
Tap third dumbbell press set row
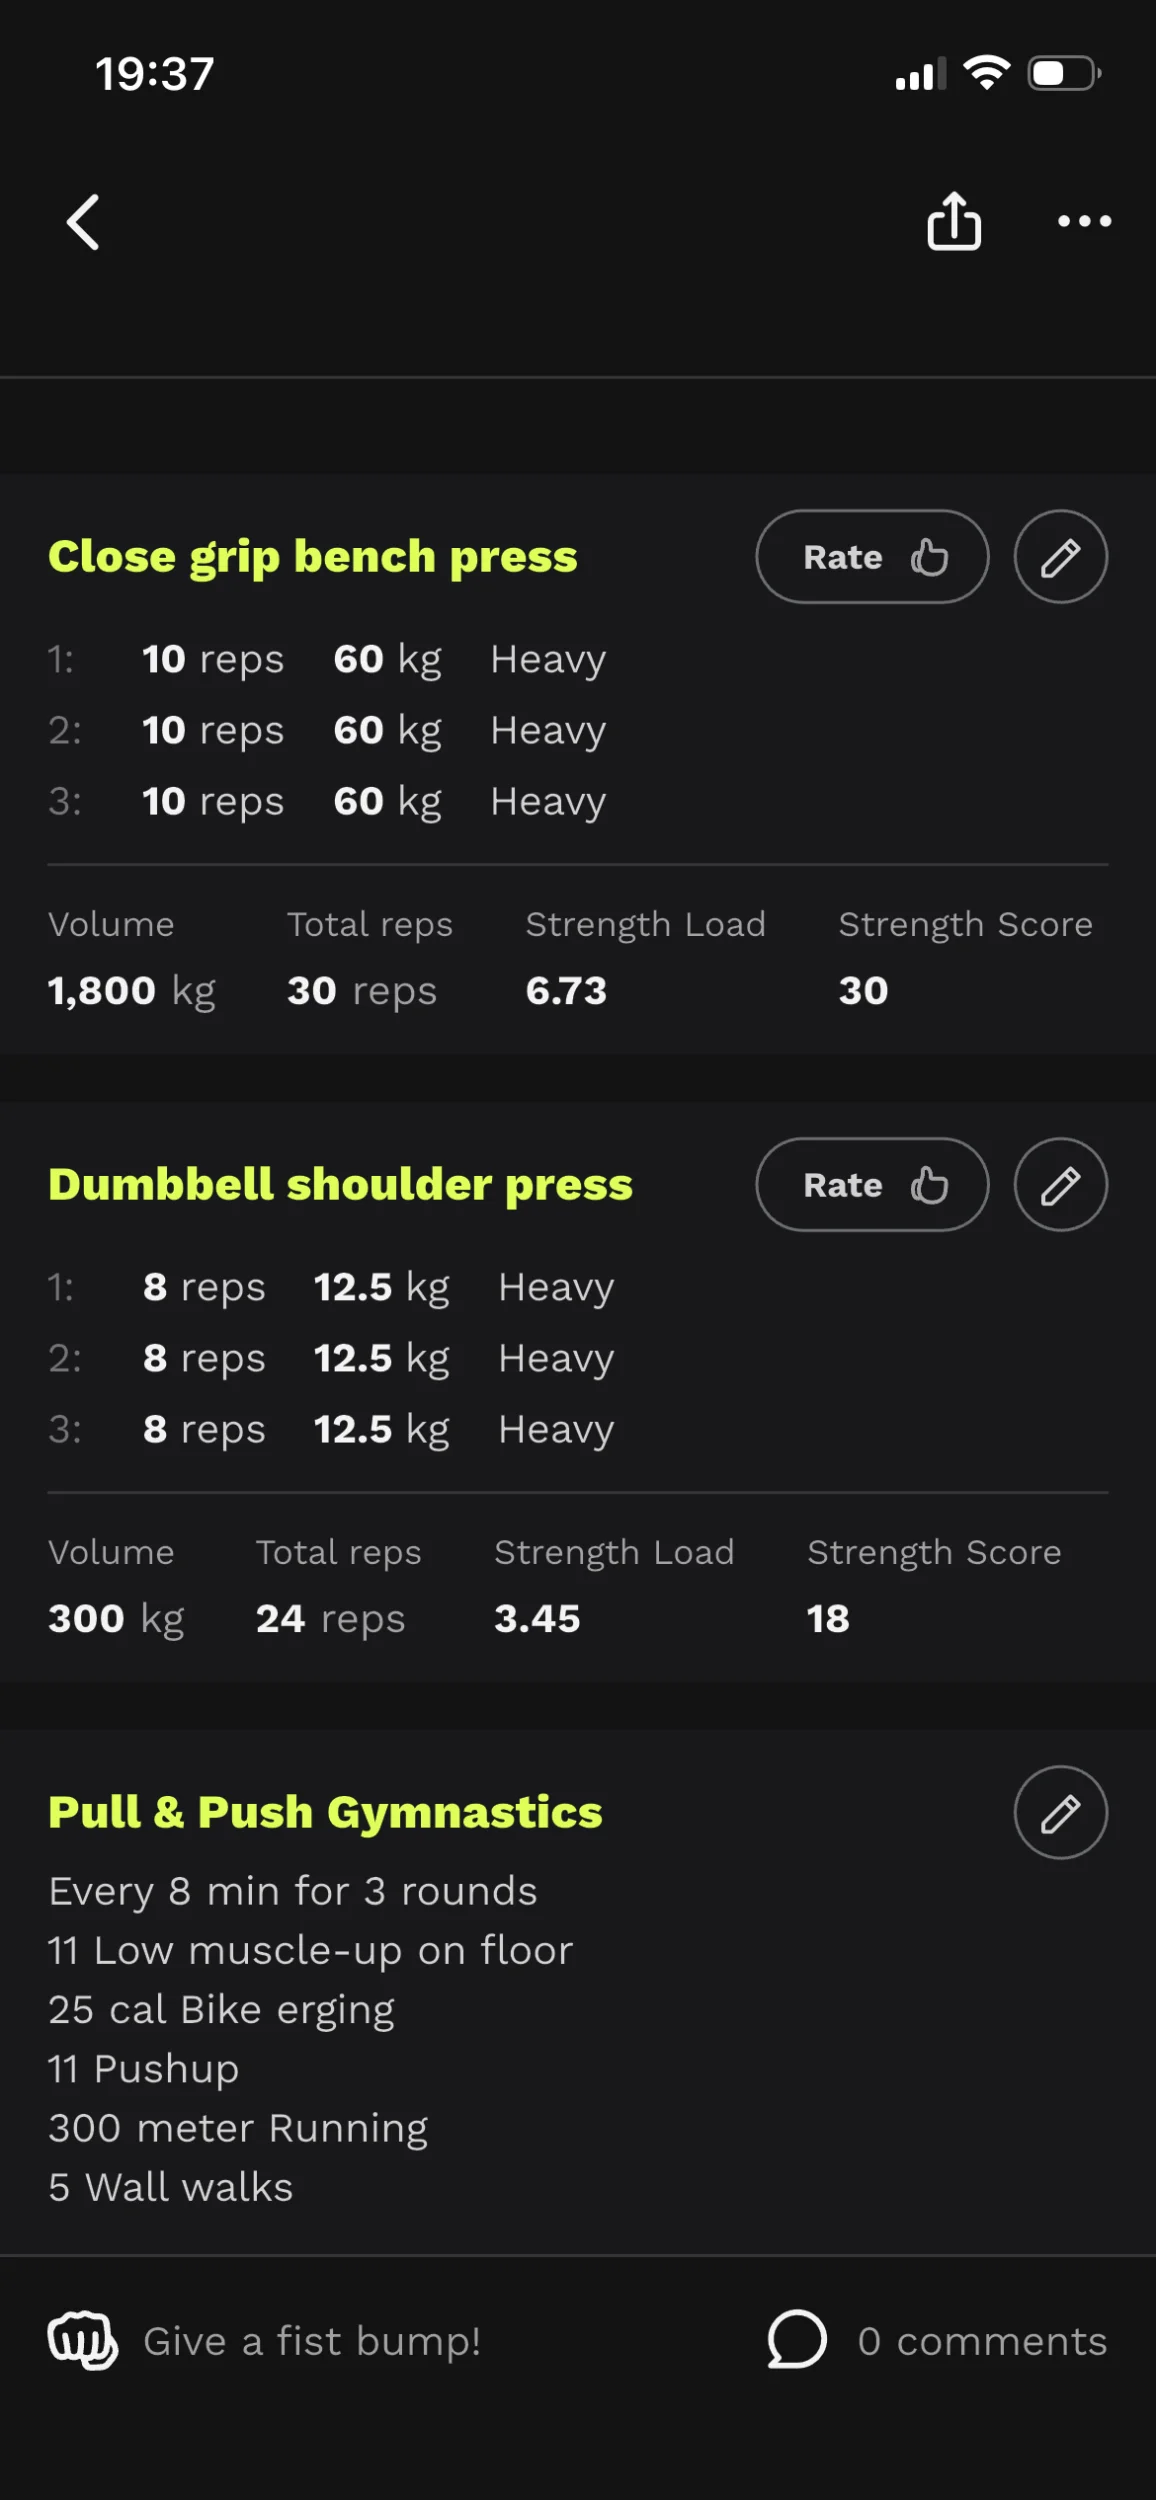coord(331,1430)
